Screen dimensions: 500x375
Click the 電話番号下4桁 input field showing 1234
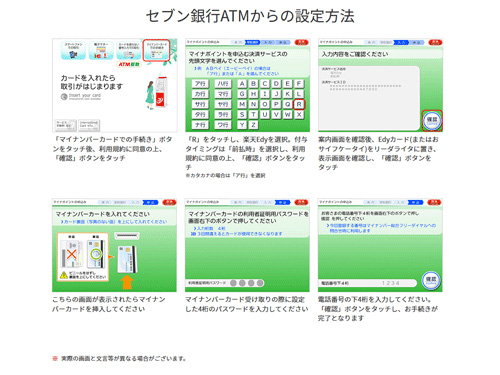point(368,283)
